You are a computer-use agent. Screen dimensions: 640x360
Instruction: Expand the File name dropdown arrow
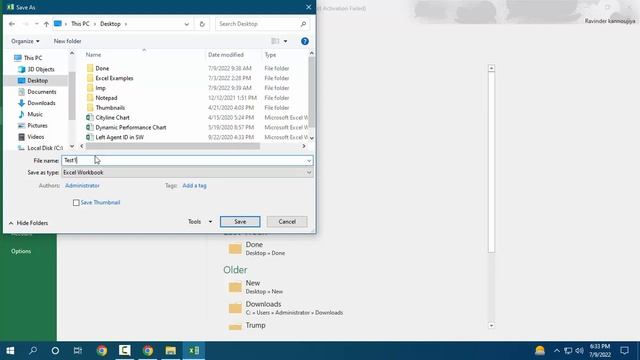point(309,160)
